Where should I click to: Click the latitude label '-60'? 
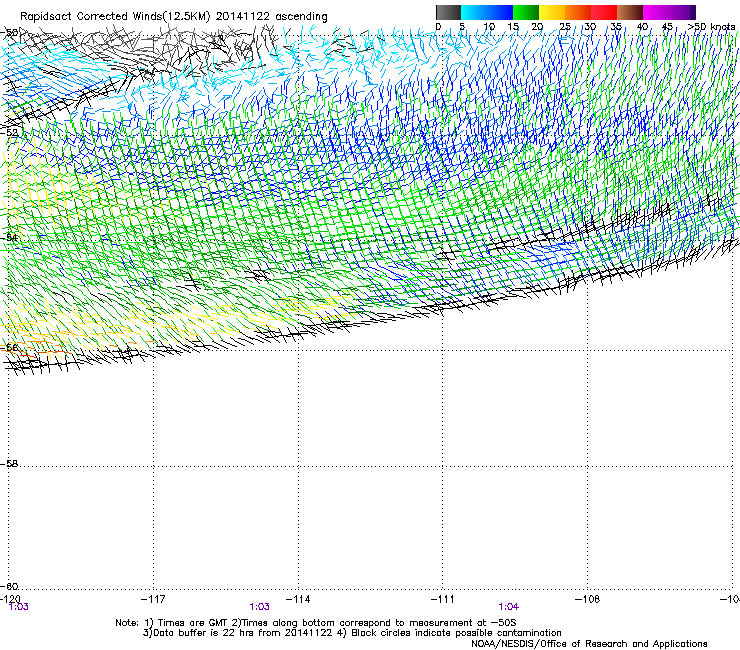point(9,586)
